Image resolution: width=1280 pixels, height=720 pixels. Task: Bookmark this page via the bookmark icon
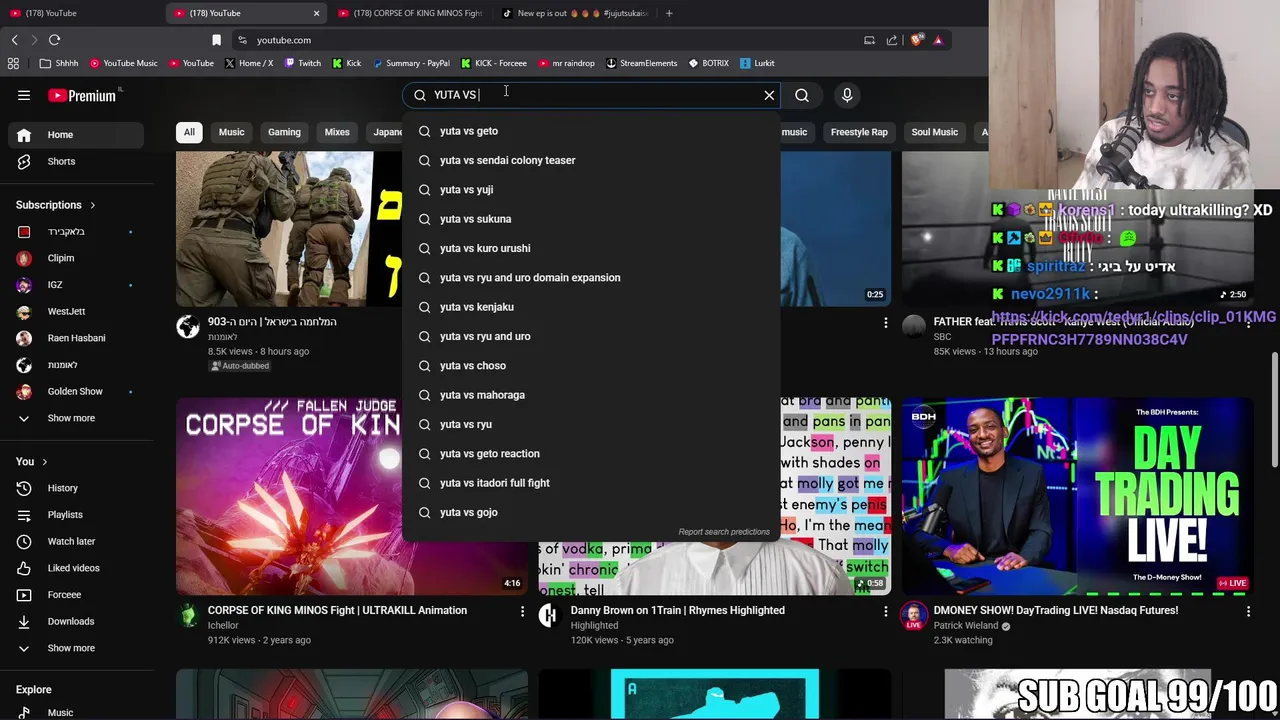pos(216,40)
